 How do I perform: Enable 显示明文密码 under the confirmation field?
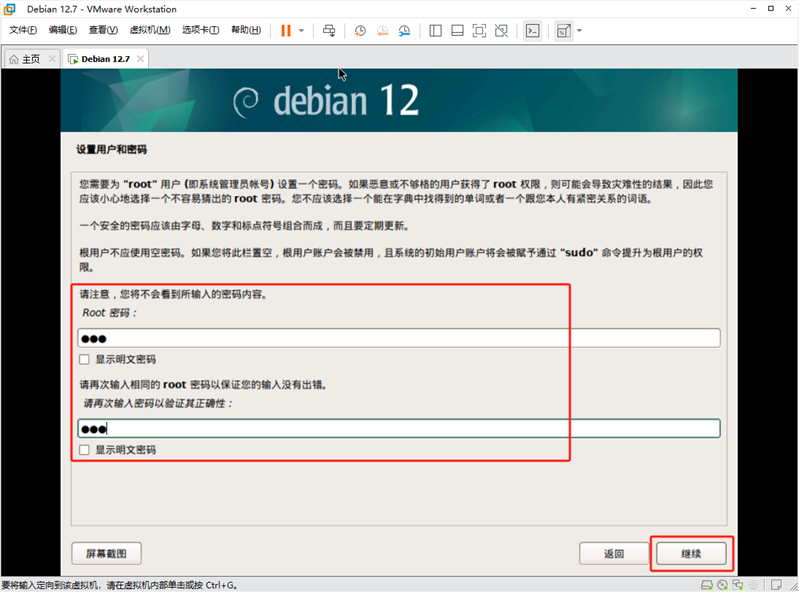tap(85, 450)
